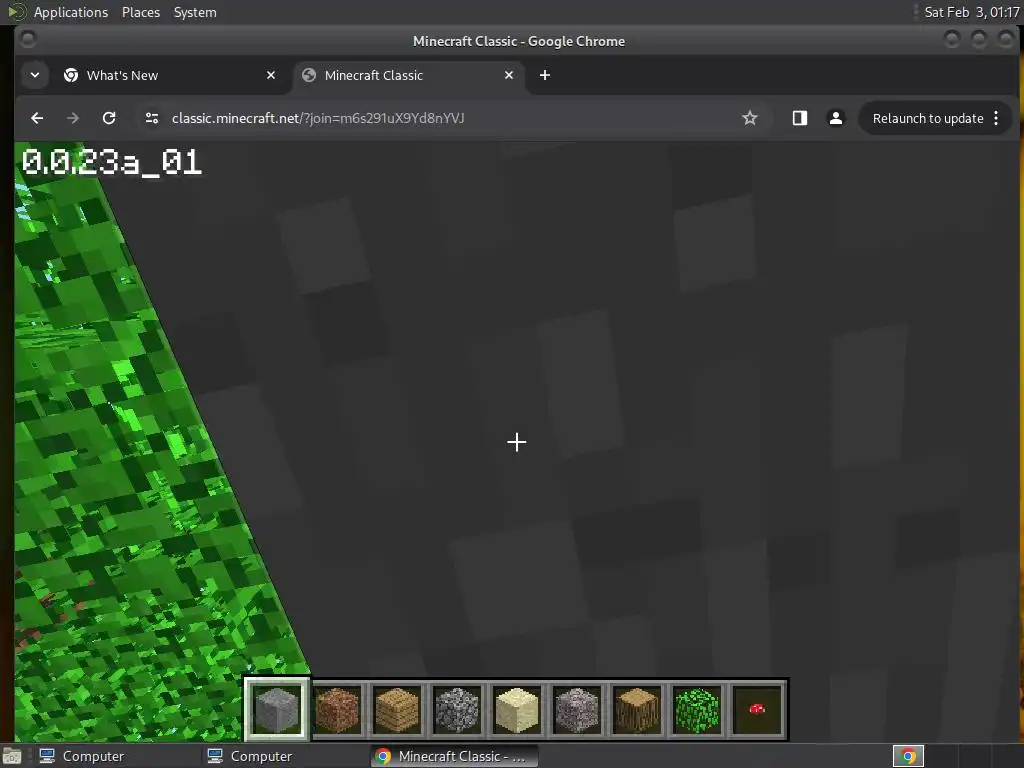Close the What's New tab
The image size is (1024, 768).
coord(271,75)
